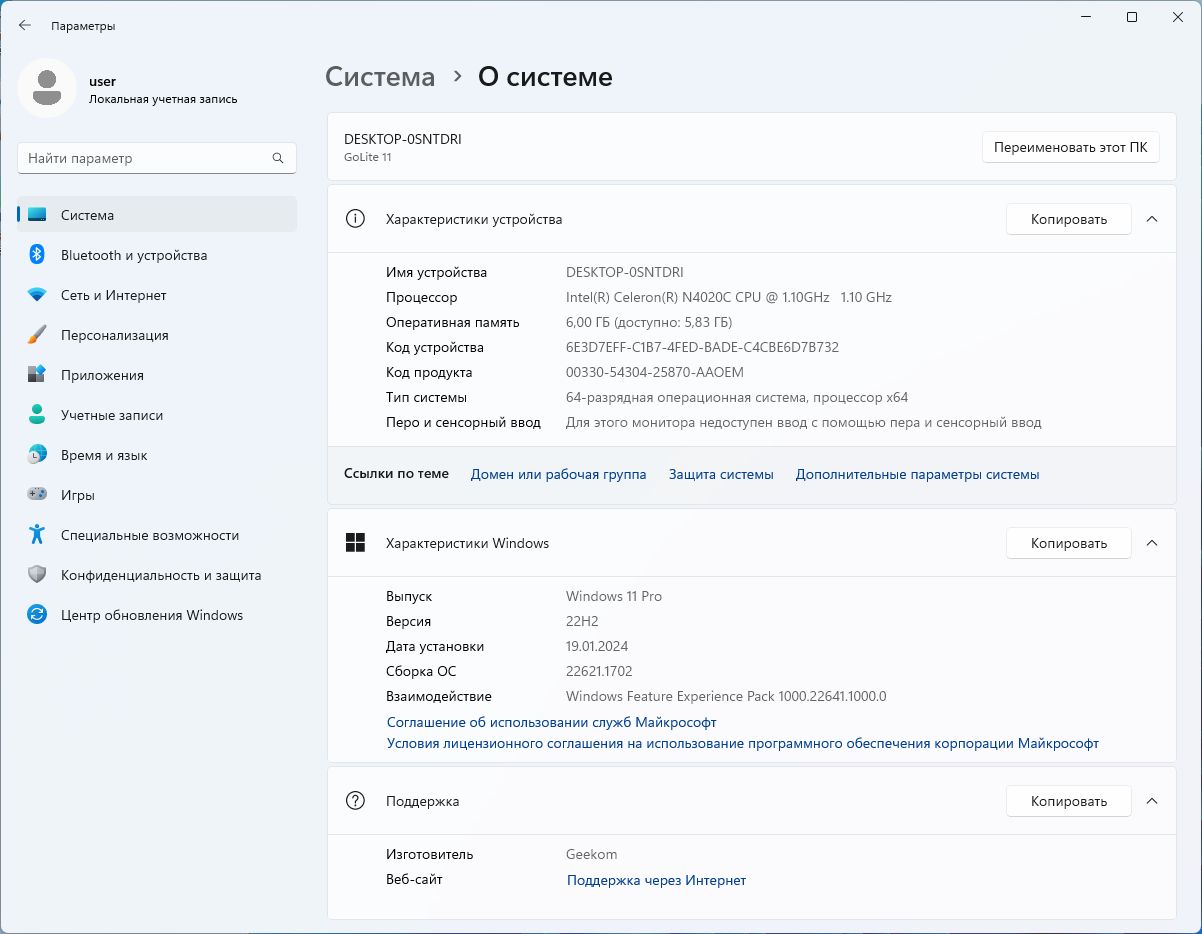Open Приложения settings page
Screen dimensions: 1202x934
click(x=157, y=375)
